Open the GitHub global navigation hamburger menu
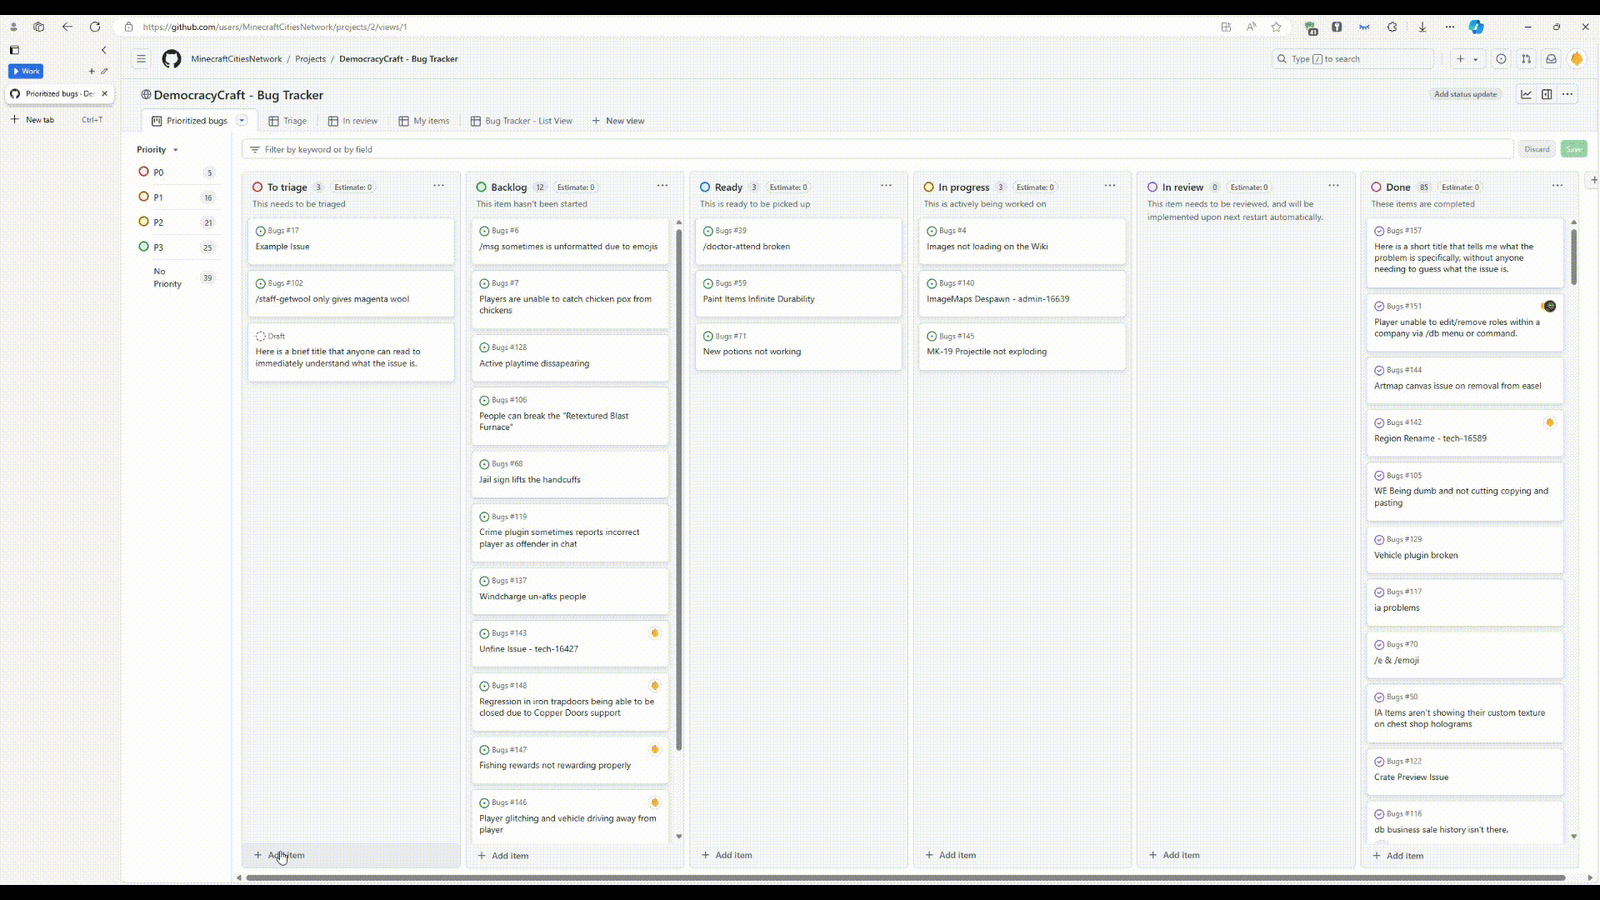The width and height of the screenshot is (1600, 900). click(141, 59)
